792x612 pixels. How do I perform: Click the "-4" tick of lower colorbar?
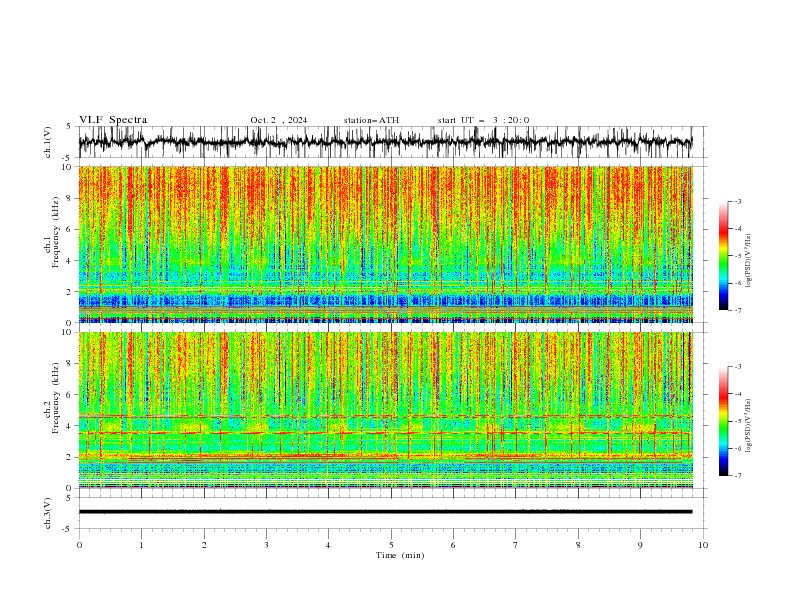click(x=737, y=394)
